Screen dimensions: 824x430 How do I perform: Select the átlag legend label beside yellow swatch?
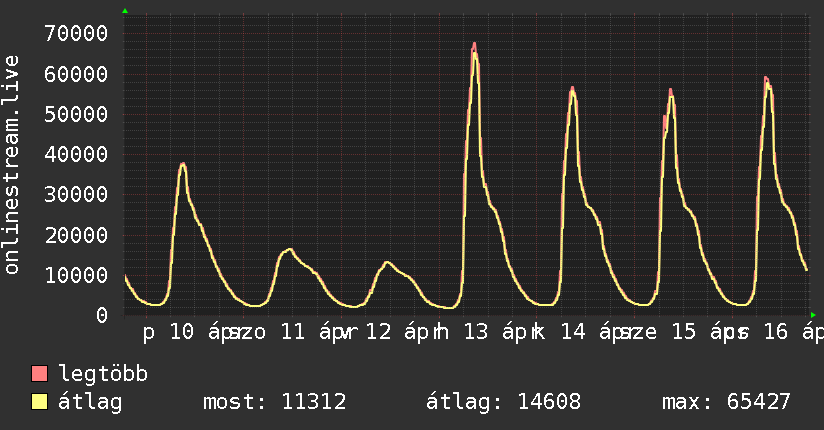(x=90, y=402)
